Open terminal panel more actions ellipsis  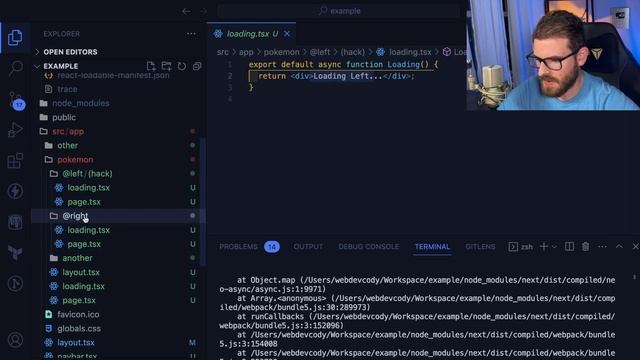[x=602, y=247]
